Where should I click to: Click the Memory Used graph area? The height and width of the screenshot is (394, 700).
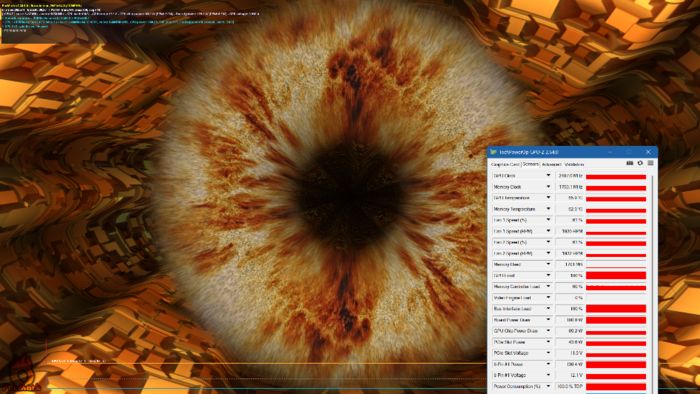[x=616, y=265]
